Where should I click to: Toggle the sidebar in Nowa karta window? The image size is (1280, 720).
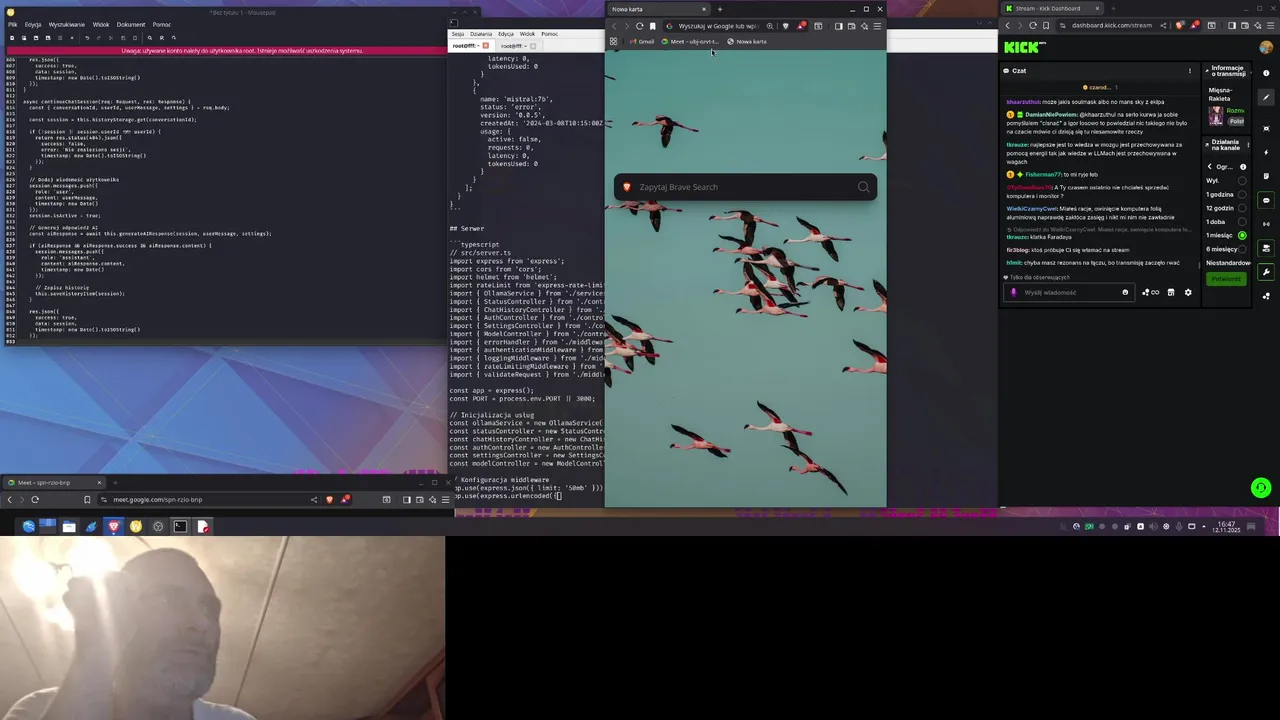[839, 26]
